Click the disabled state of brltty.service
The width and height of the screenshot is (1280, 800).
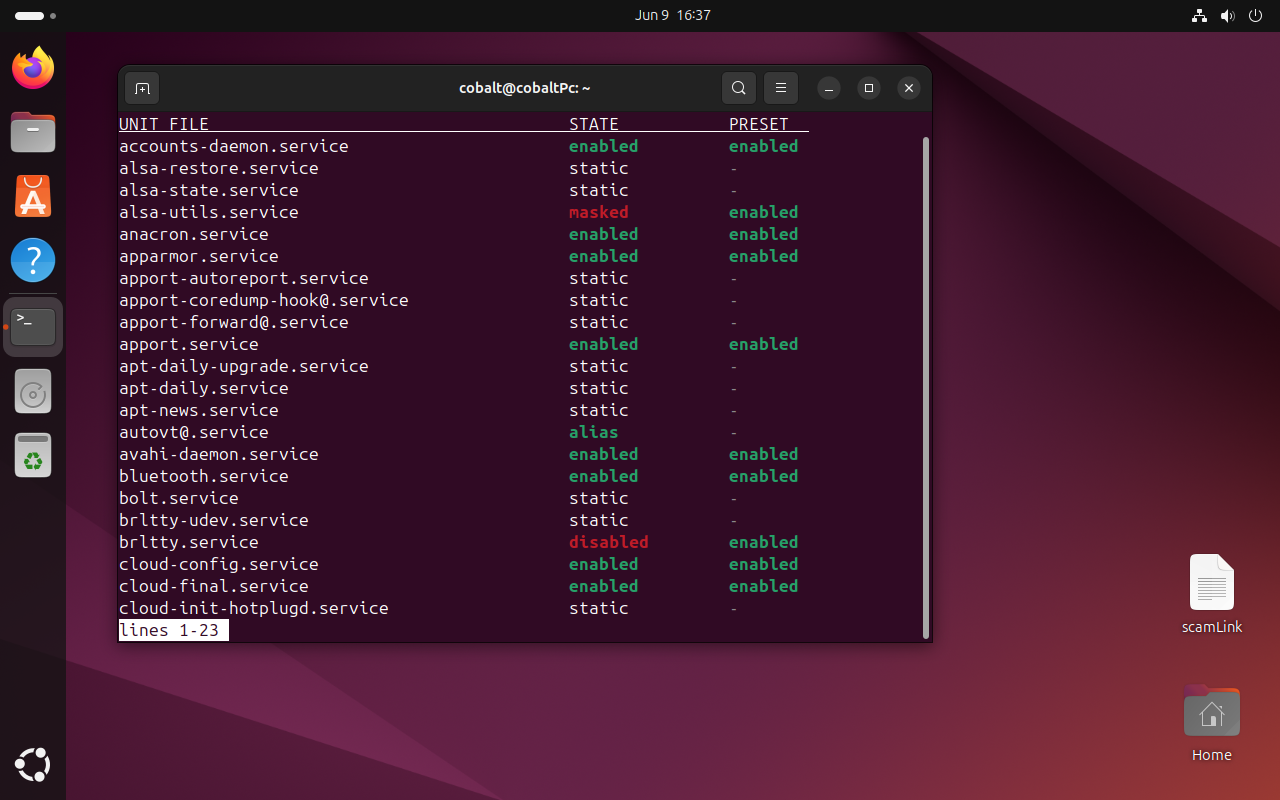(x=609, y=542)
